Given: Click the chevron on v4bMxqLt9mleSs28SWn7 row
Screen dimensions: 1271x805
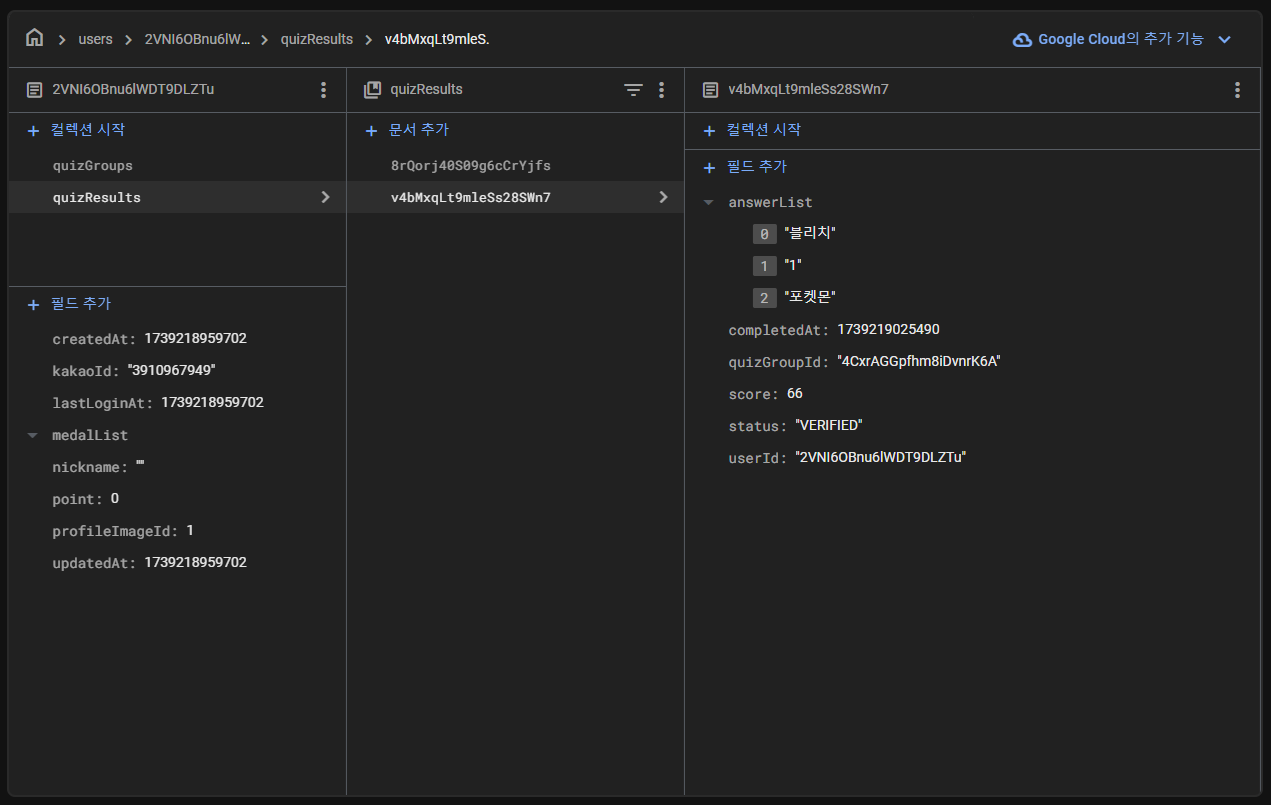Looking at the screenshot, I should pos(663,197).
